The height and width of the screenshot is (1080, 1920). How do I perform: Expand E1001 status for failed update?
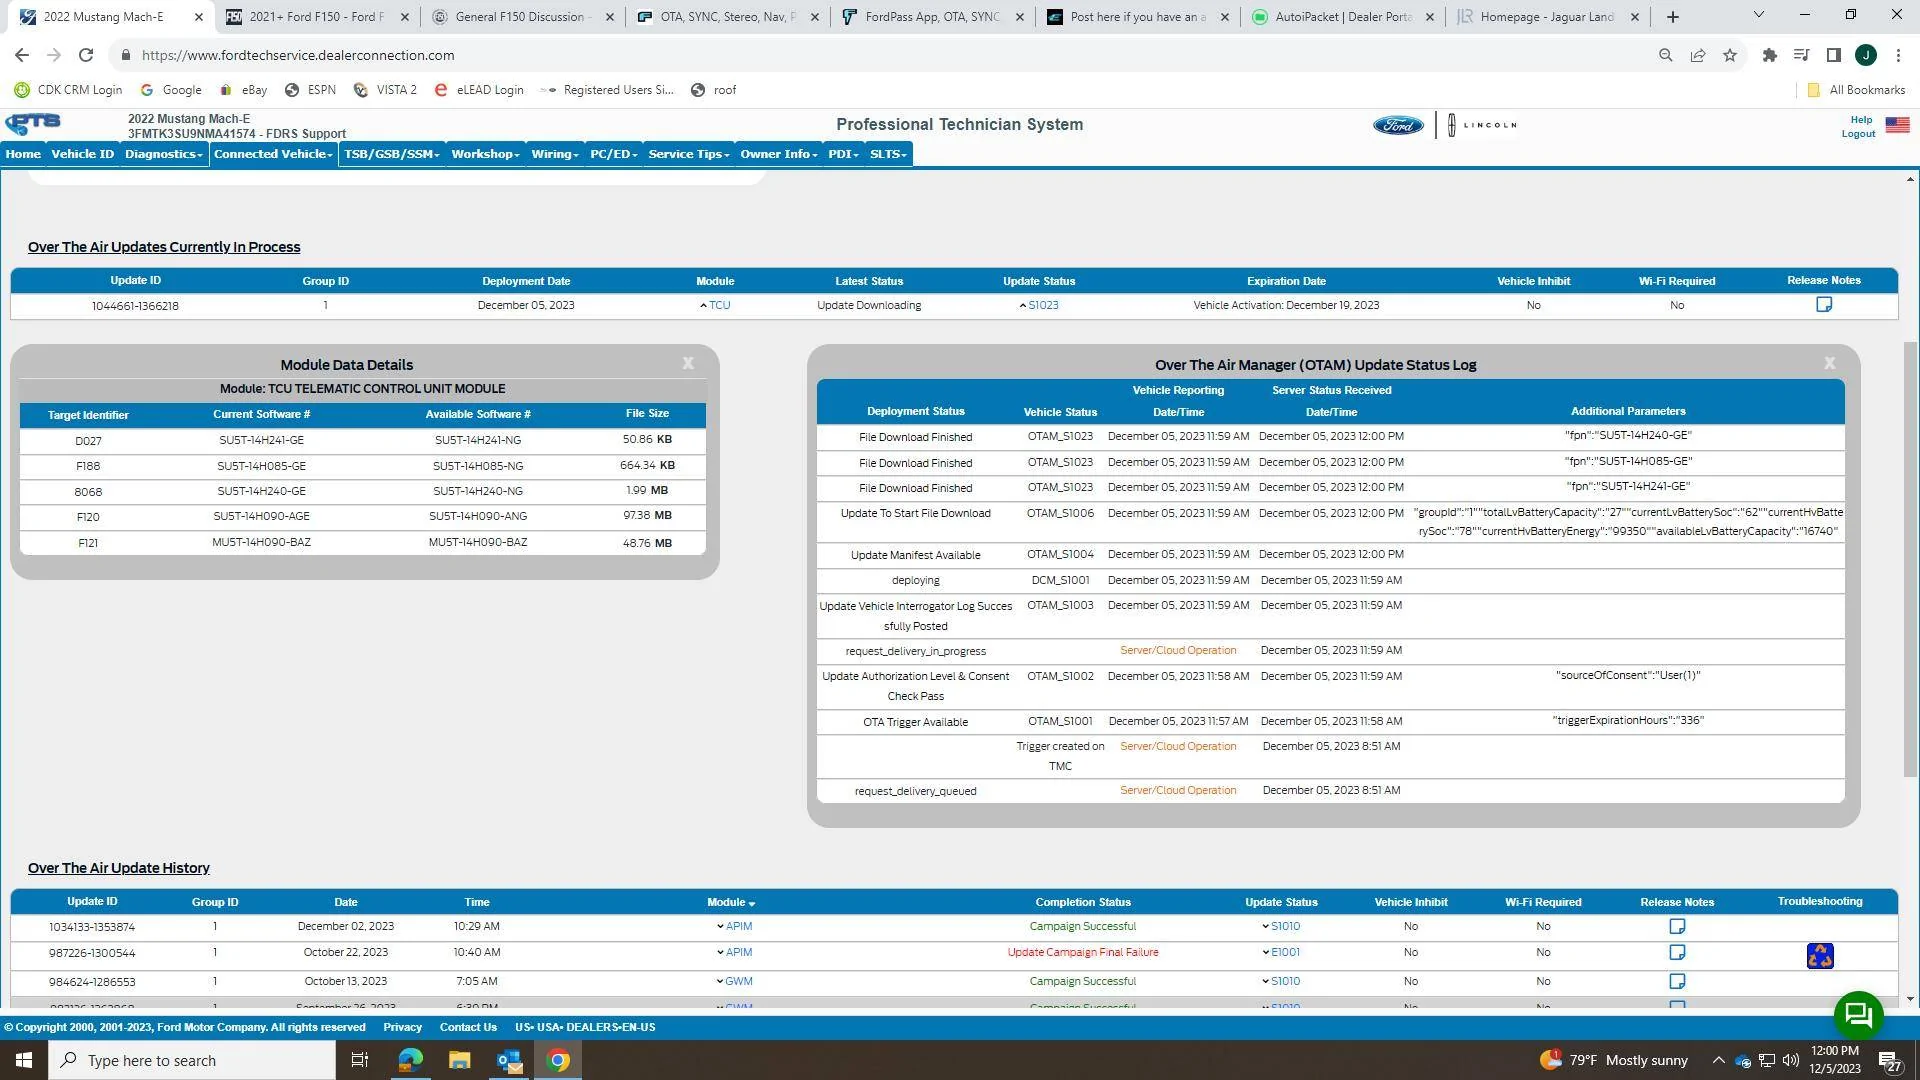point(1281,953)
